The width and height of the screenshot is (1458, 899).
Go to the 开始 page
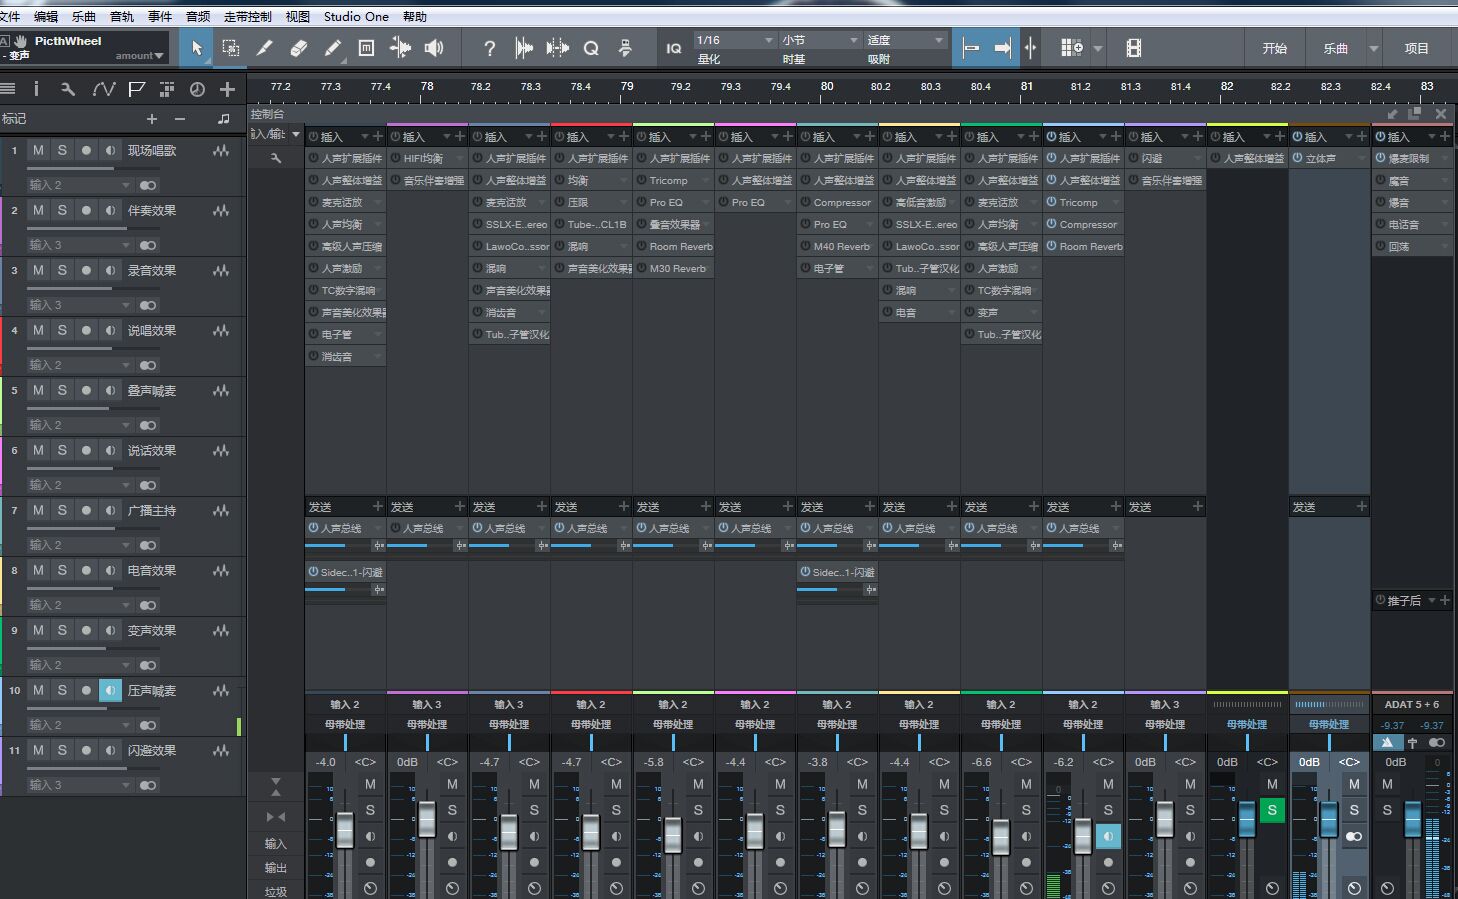[1274, 48]
